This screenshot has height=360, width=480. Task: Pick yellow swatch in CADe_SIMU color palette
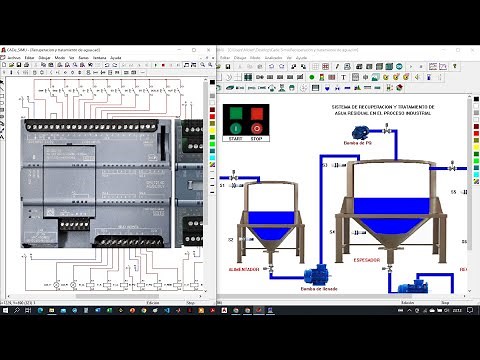[x=212, y=130]
